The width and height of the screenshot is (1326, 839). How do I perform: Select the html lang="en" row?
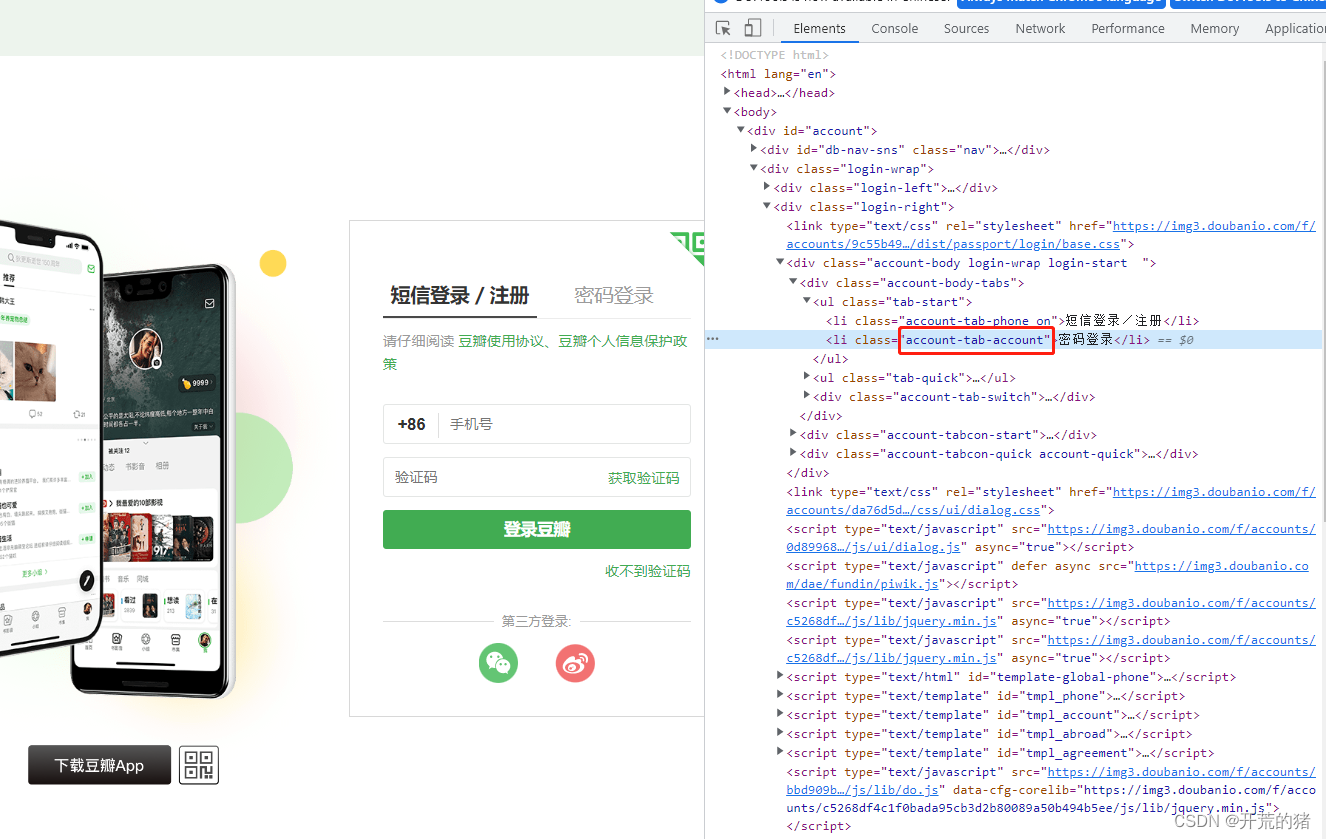[x=778, y=74]
